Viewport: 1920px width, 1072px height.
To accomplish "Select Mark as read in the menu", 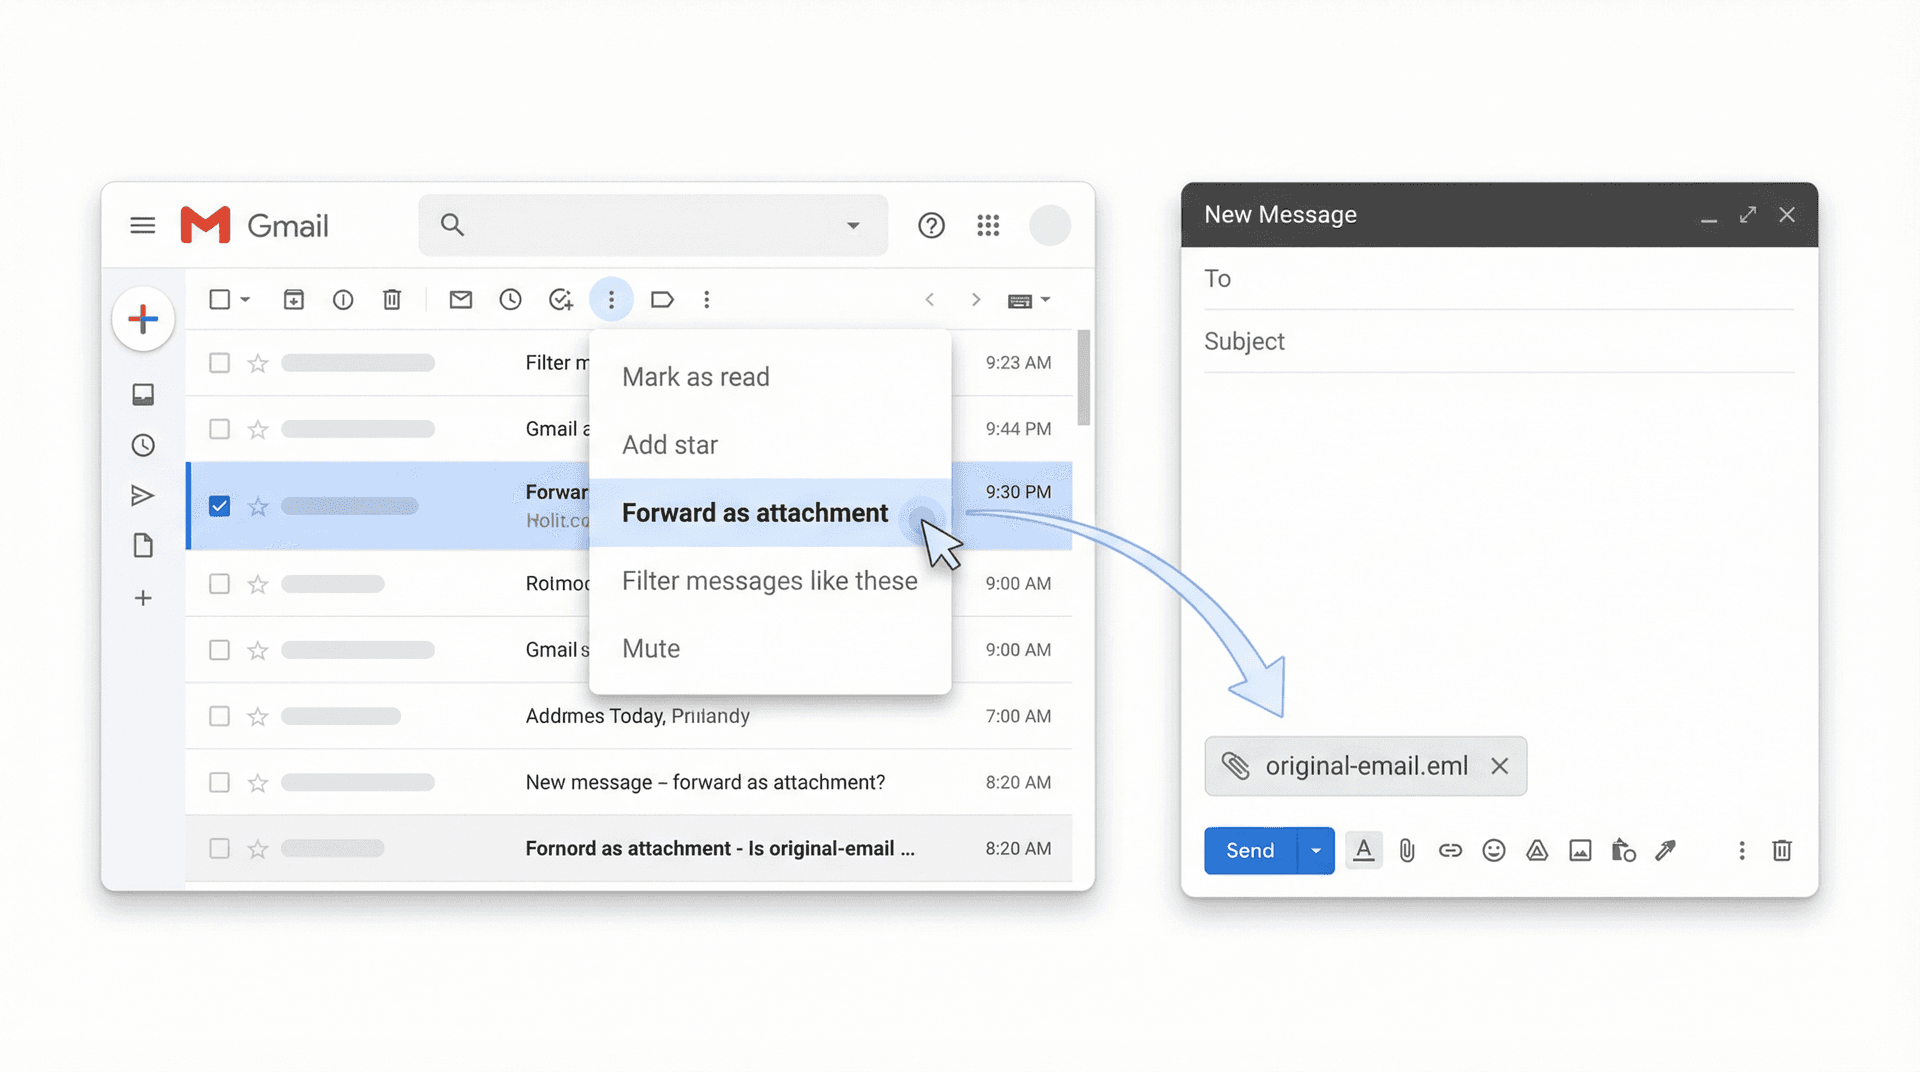I will tap(695, 376).
